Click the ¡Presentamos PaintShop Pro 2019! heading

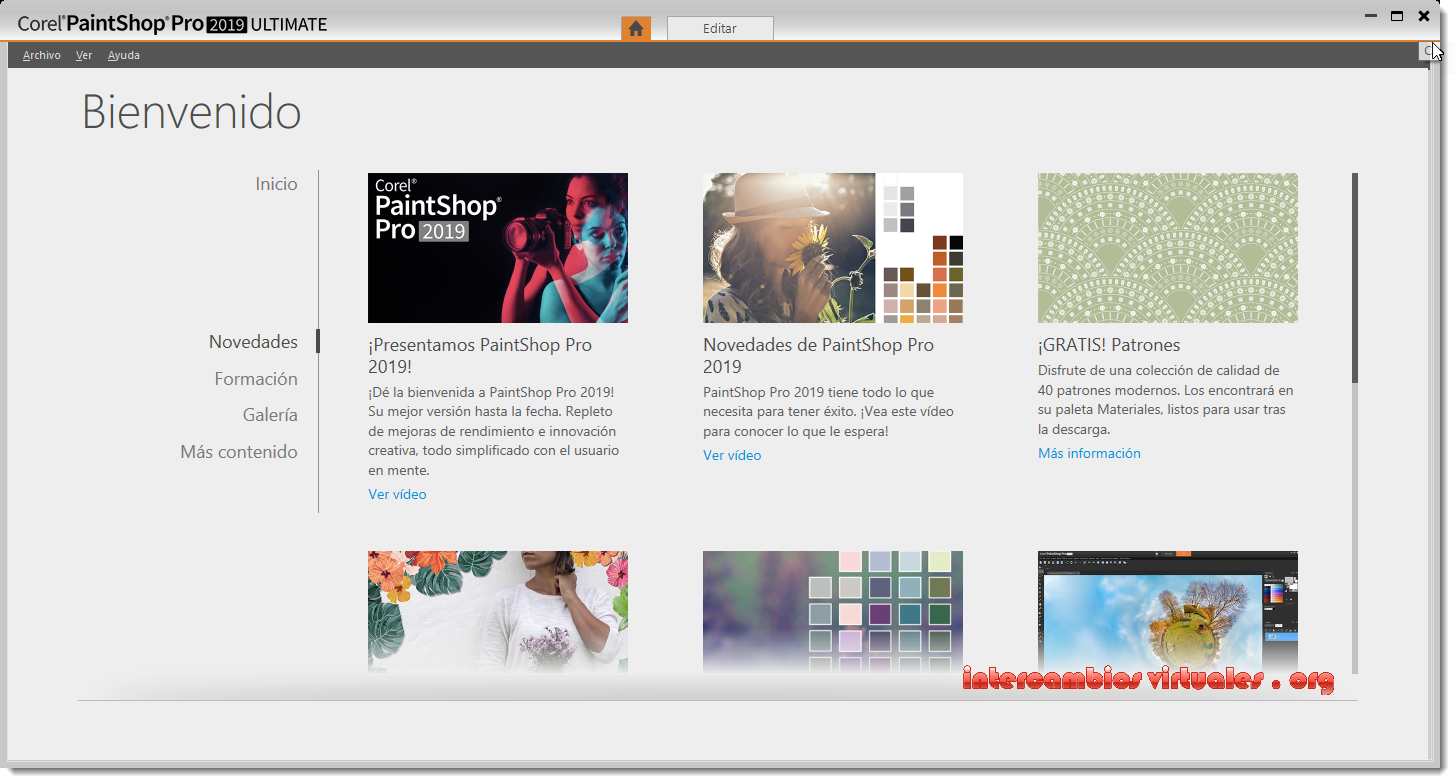click(480, 356)
